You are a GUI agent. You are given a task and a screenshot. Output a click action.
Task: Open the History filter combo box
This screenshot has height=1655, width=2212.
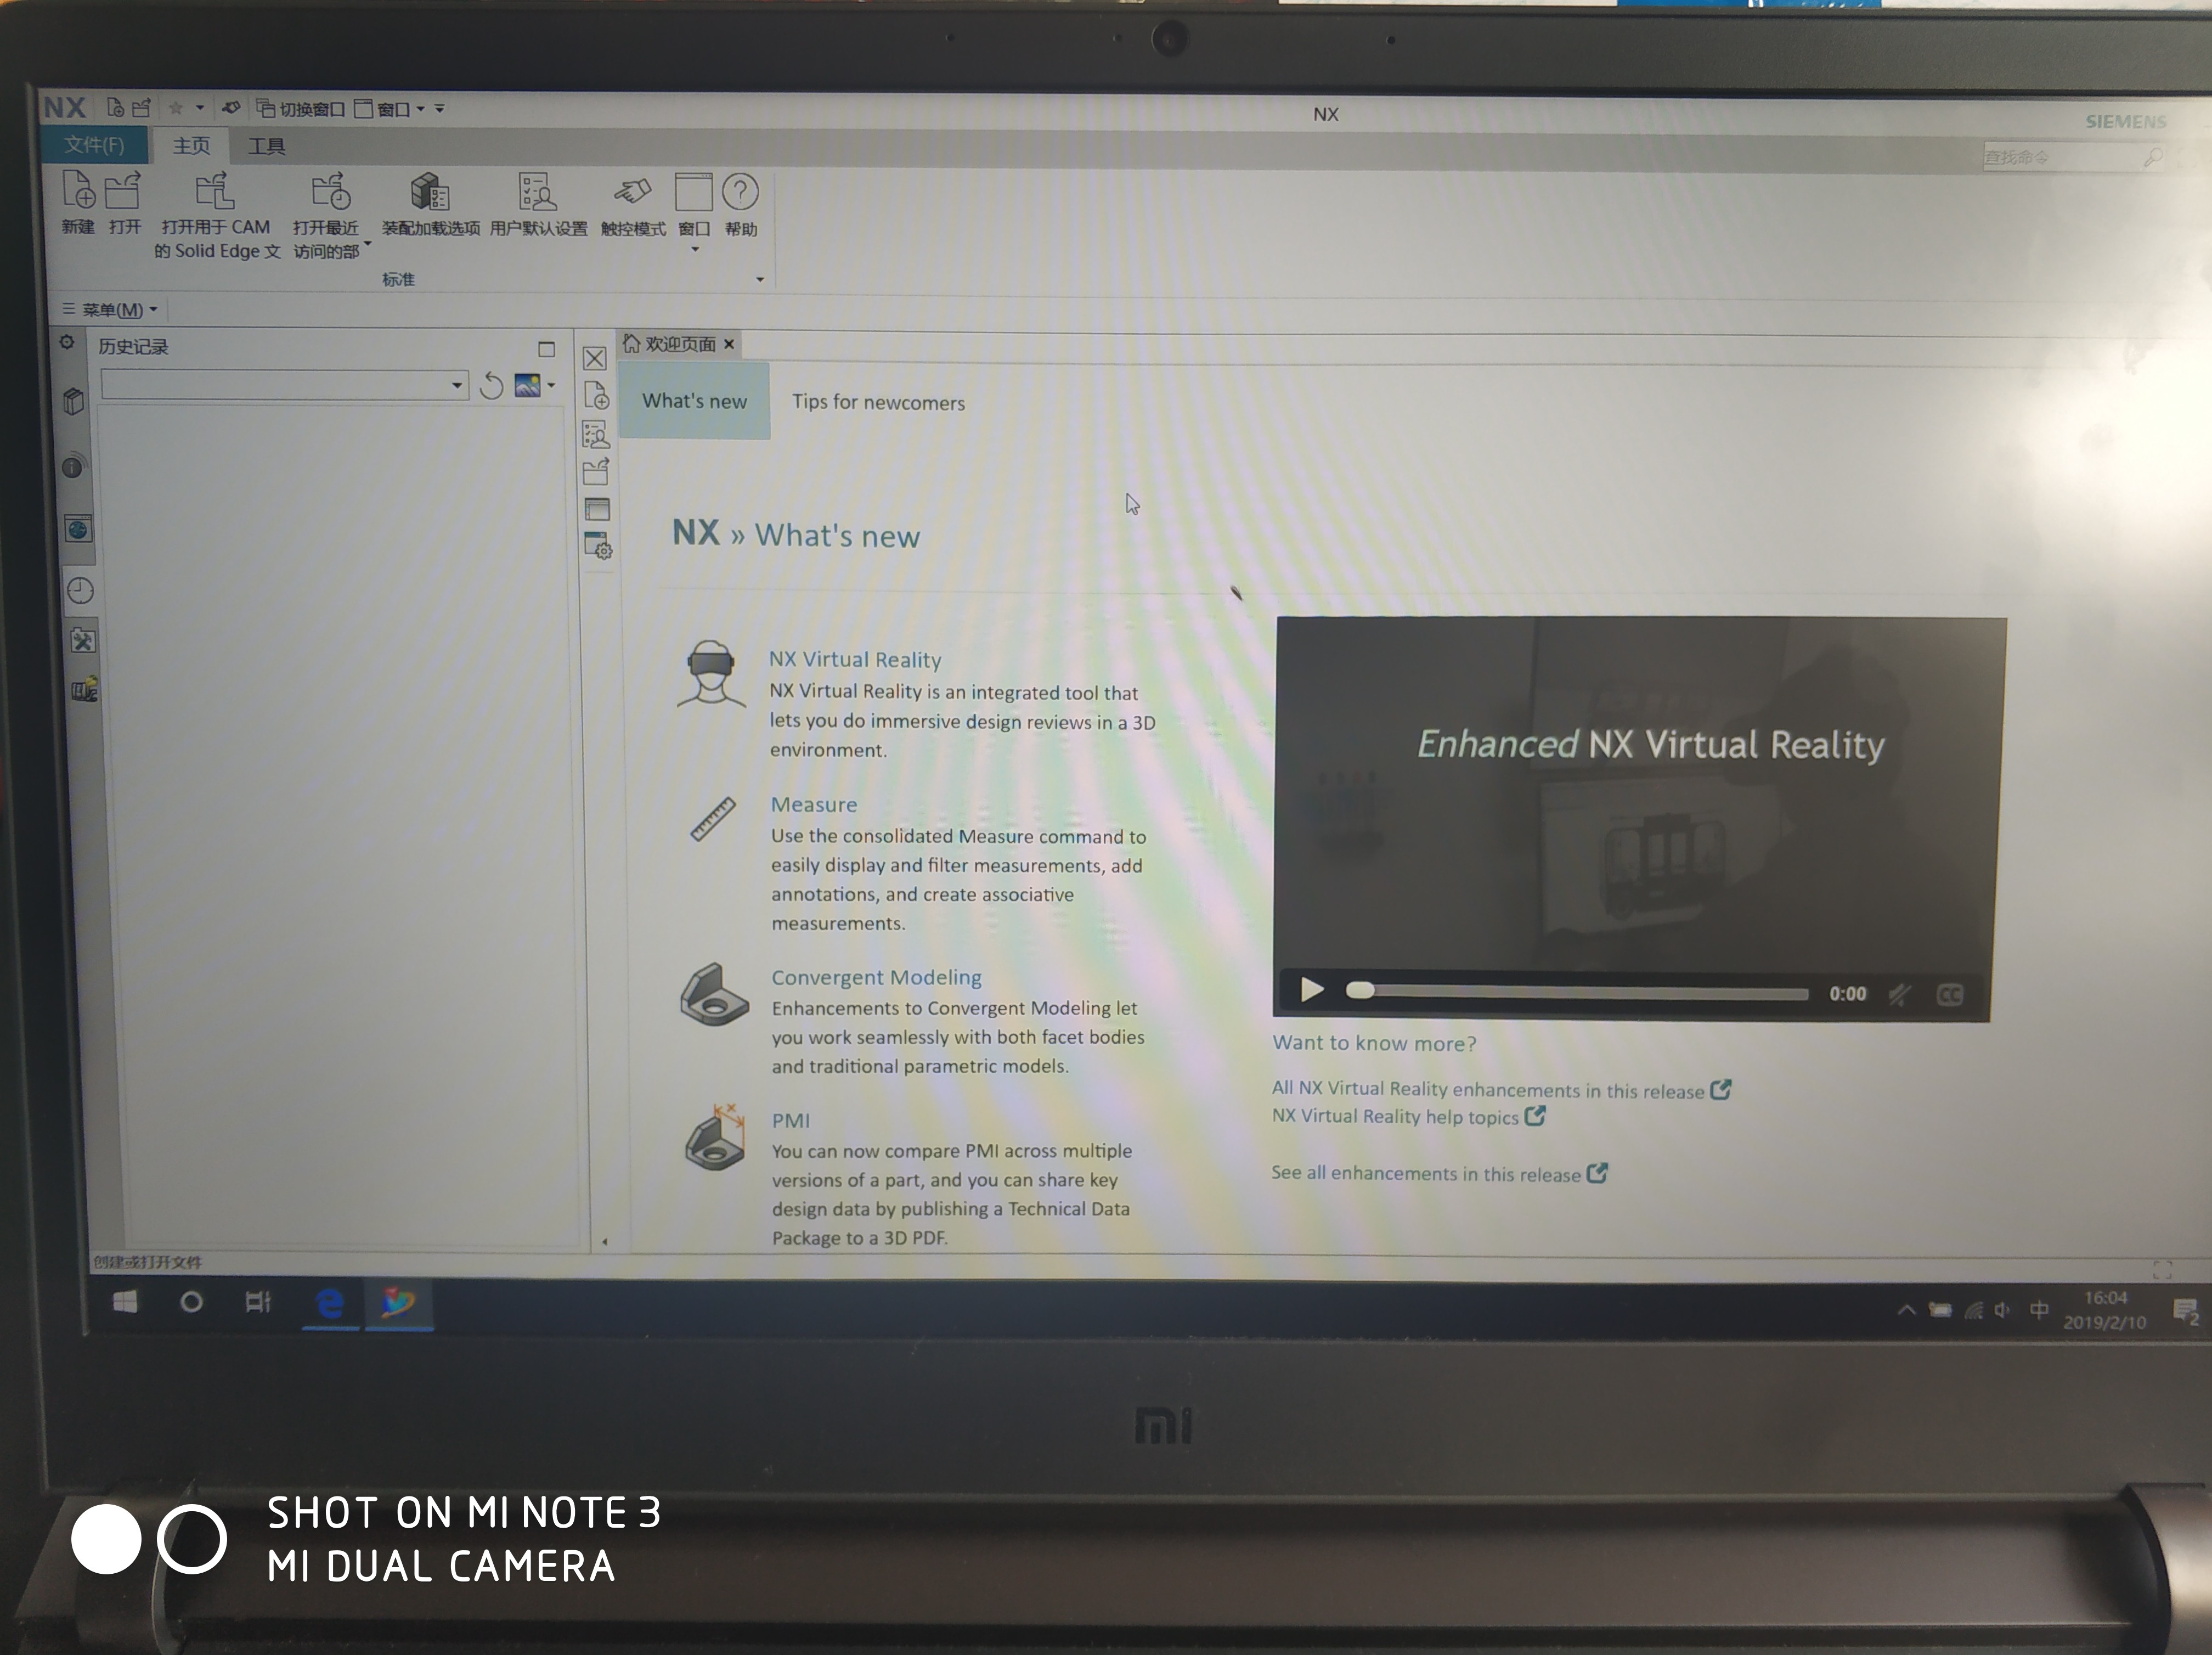pyautogui.click(x=284, y=385)
